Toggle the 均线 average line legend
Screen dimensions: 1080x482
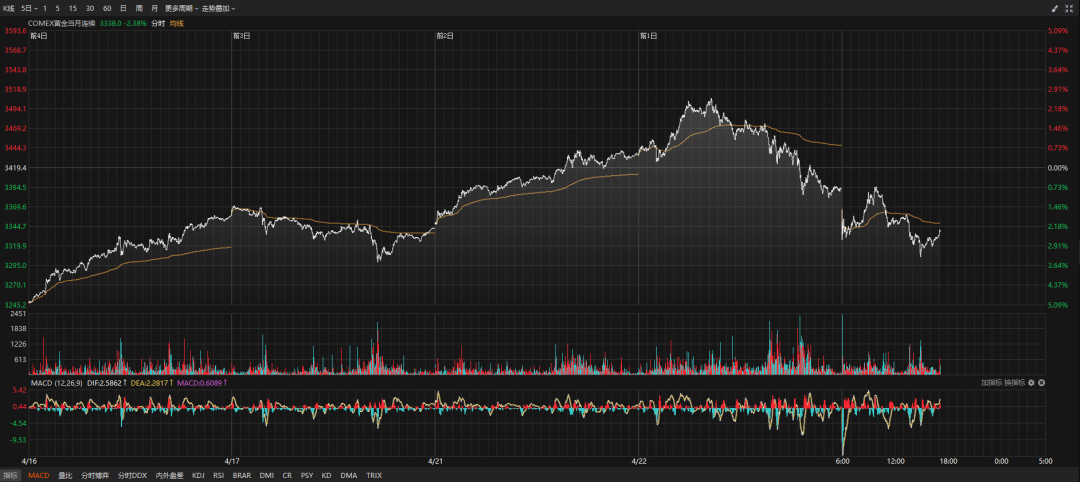point(177,21)
